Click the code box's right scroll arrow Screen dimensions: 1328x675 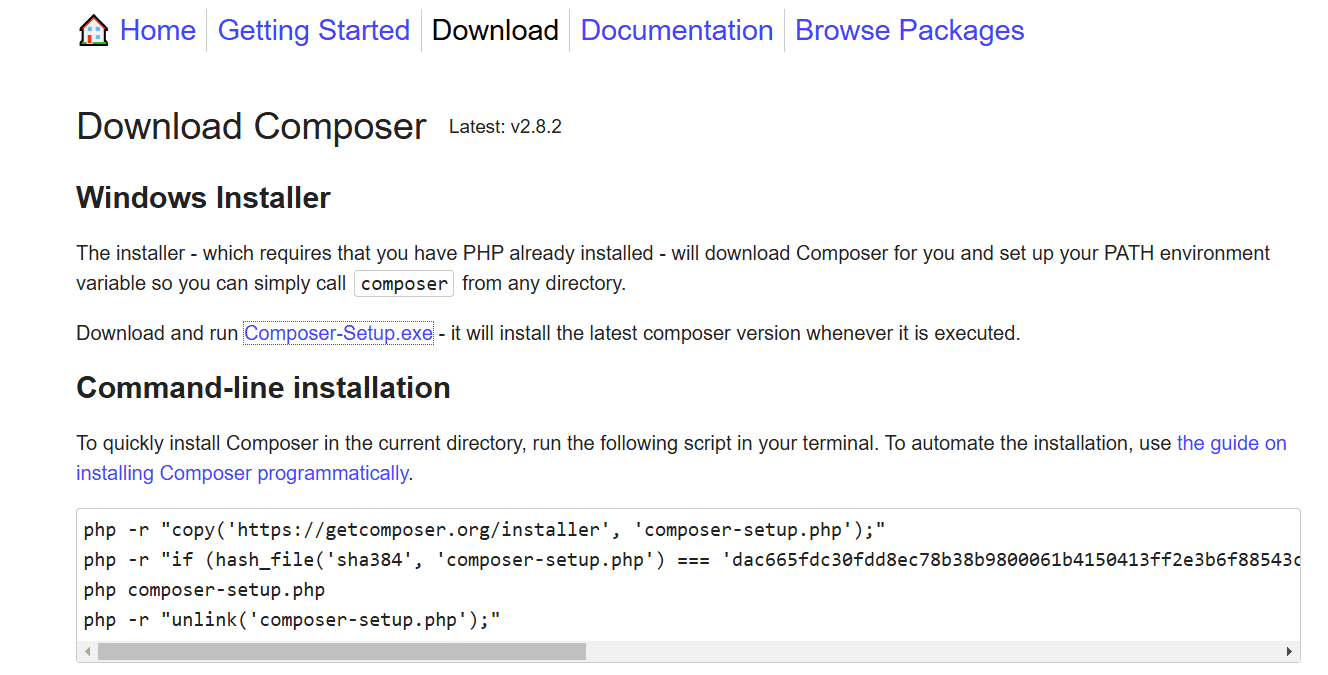pyautogui.click(x=1289, y=652)
